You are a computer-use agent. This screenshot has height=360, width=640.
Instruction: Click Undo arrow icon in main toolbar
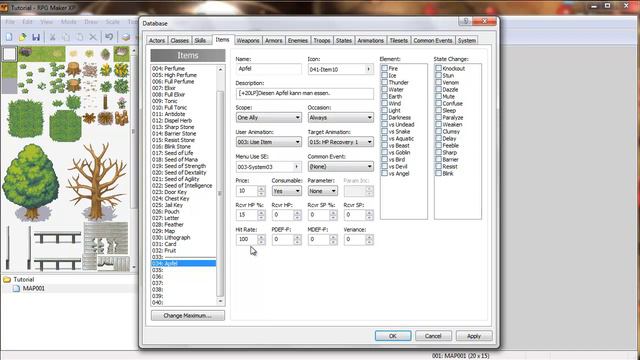click(x=109, y=37)
